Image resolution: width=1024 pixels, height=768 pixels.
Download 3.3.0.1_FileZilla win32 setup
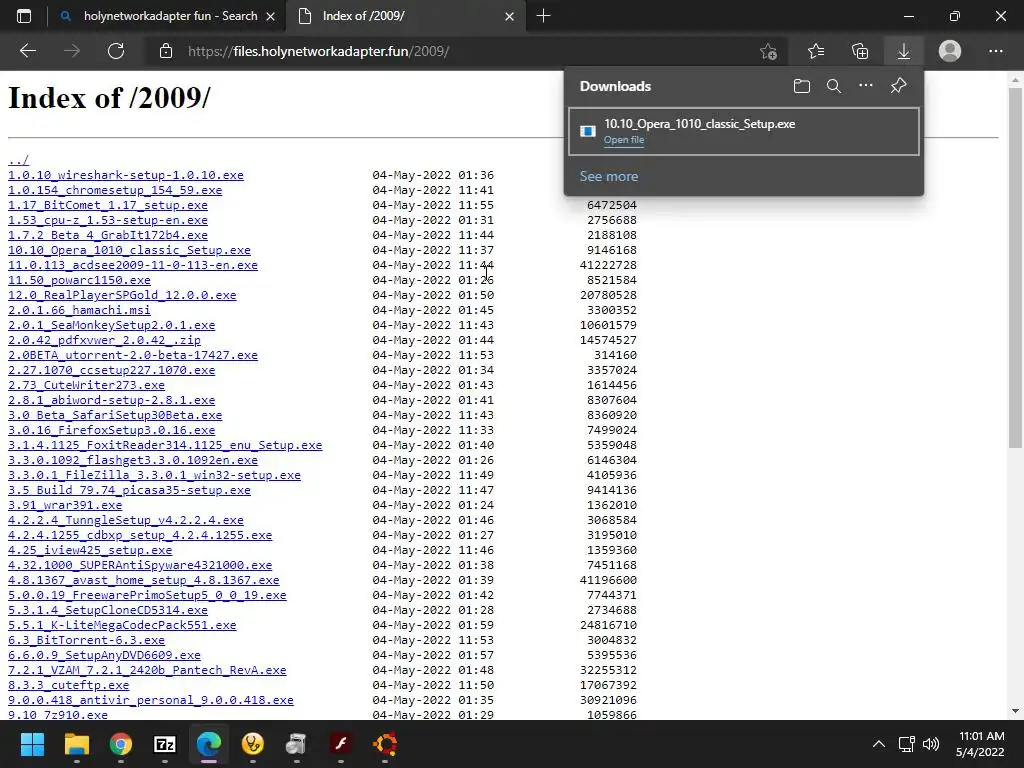(154, 475)
